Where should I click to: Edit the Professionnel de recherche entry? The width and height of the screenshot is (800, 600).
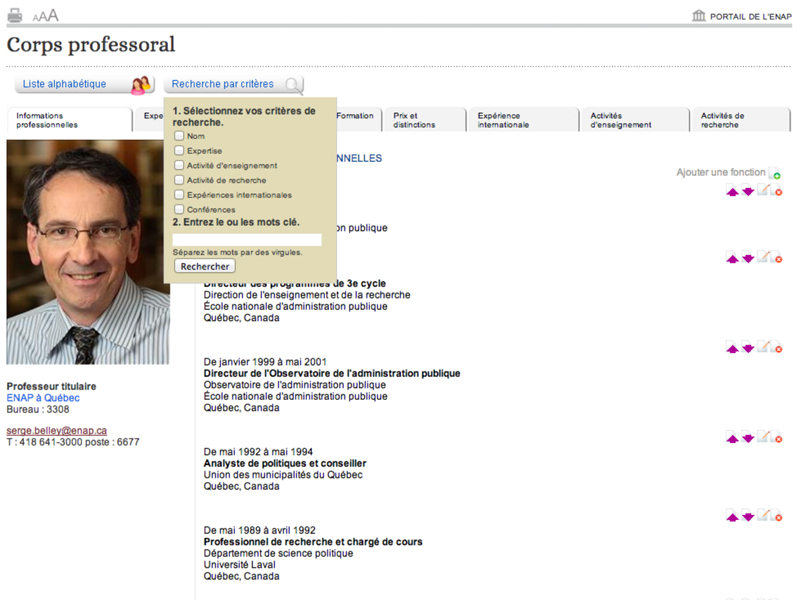pos(763,515)
